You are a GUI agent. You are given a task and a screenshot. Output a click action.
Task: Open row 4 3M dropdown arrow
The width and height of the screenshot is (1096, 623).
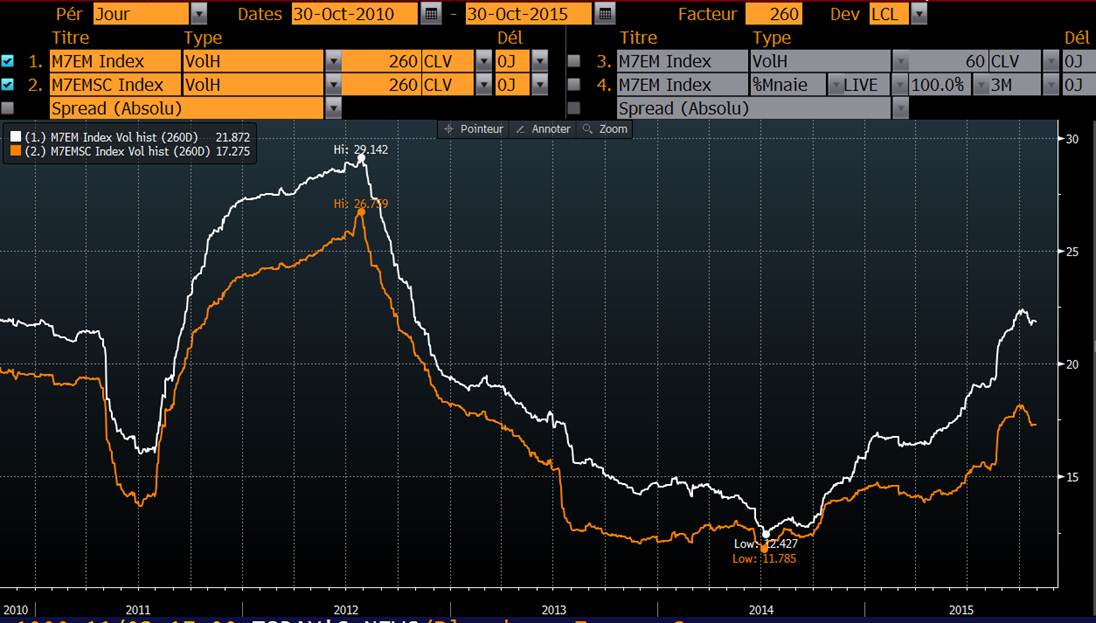pyautogui.click(x=1051, y=85)
